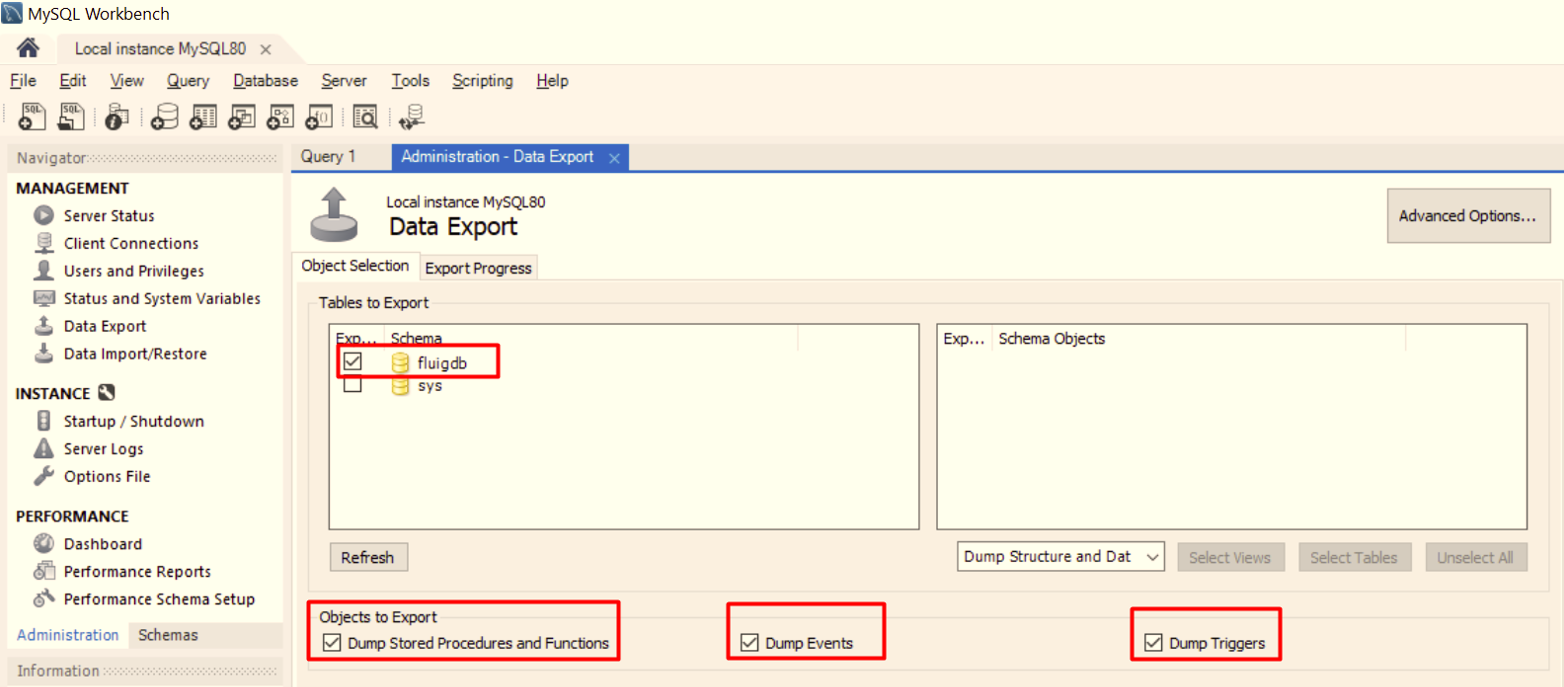Create a new SQL tab icon
Screen dimensions: 1564x687
(x=31, y=116)
